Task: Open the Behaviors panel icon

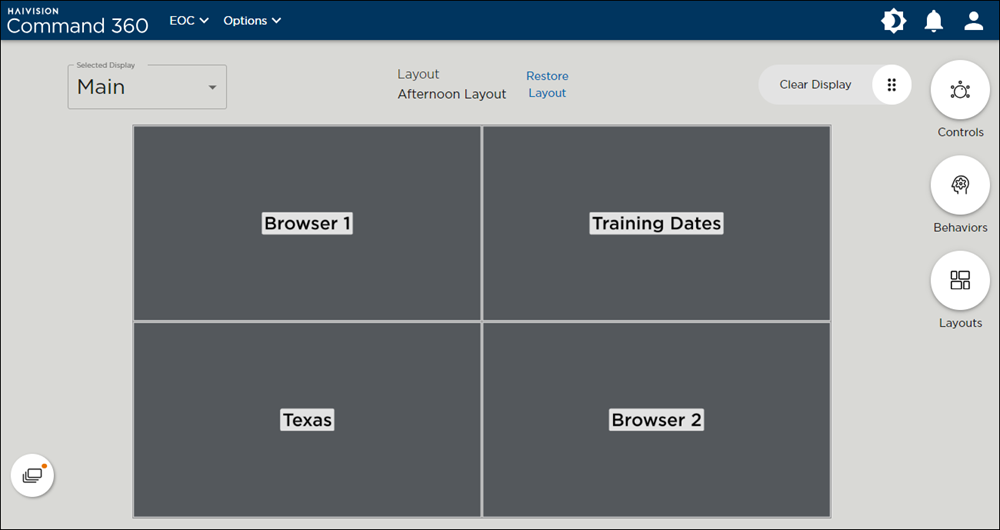Action: coord(960,185)
